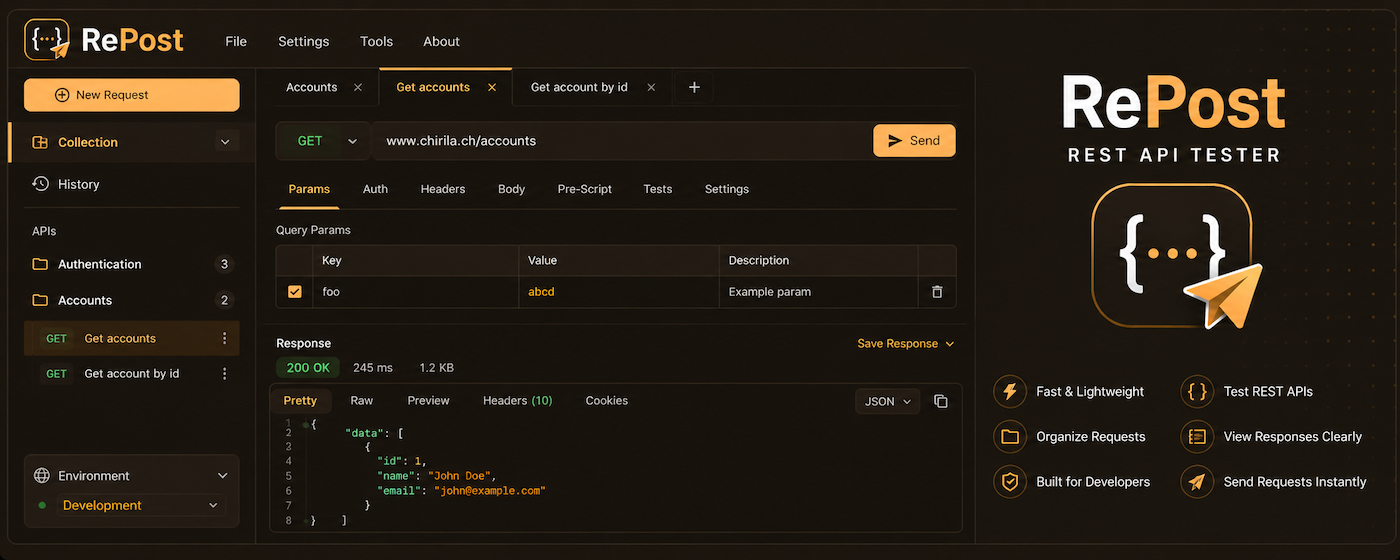Click the URL field www.chirila.ch/accounts
This screenshot has width=1400, height=560.
(x=621, y=141)
